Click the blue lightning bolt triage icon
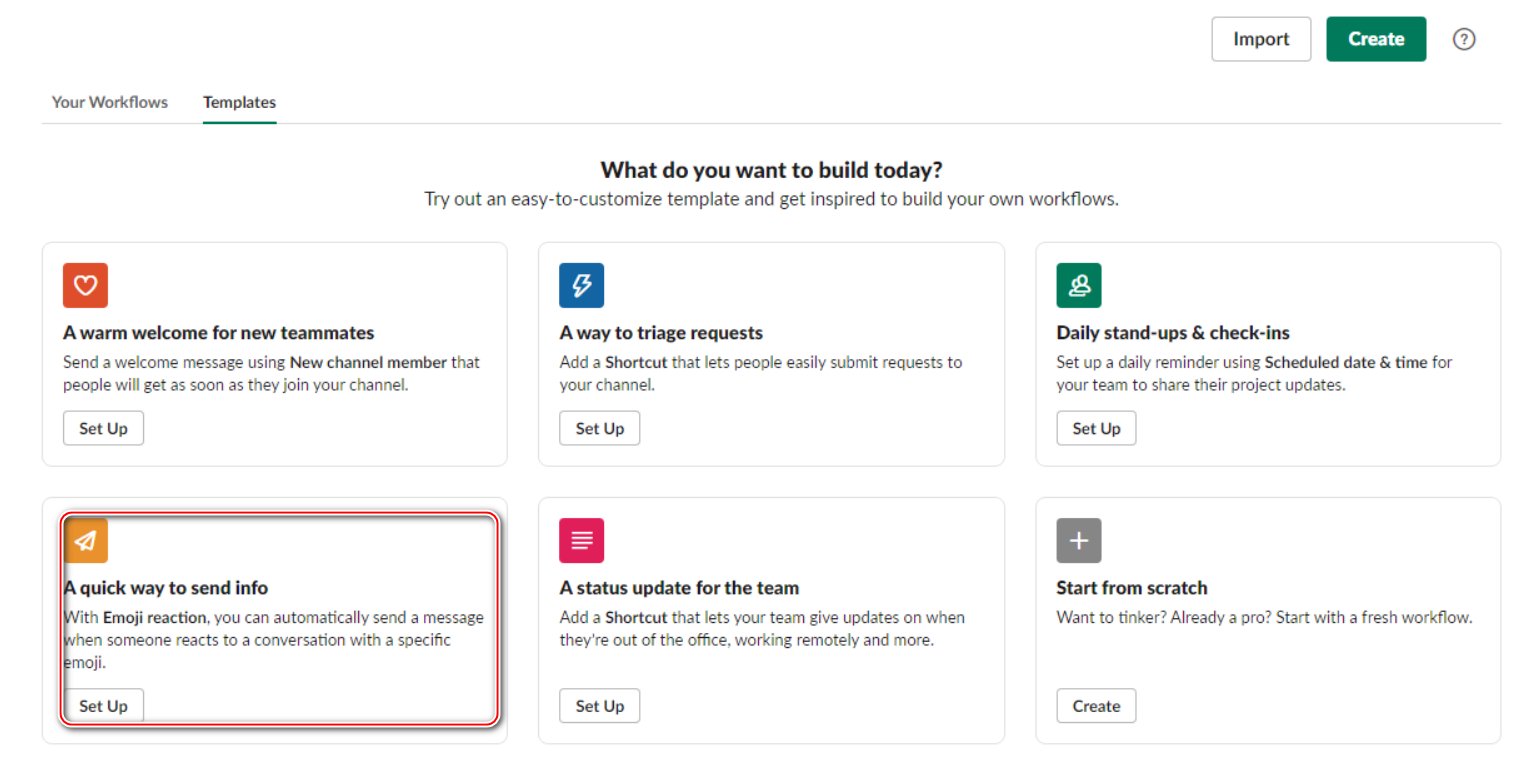Image resolution: width=1537 pixels, height=779 pixels. click(x=581, y=285)
